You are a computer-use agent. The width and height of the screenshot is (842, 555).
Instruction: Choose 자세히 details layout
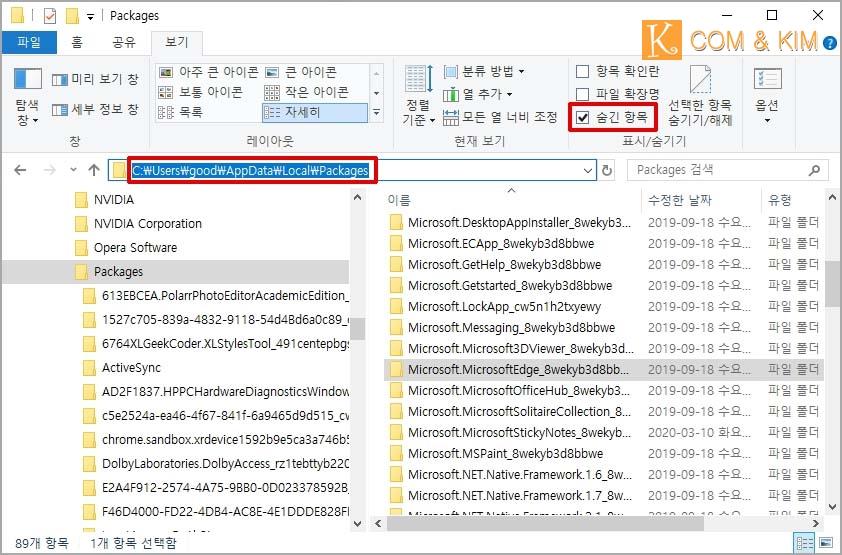click(x=315, y=112)
